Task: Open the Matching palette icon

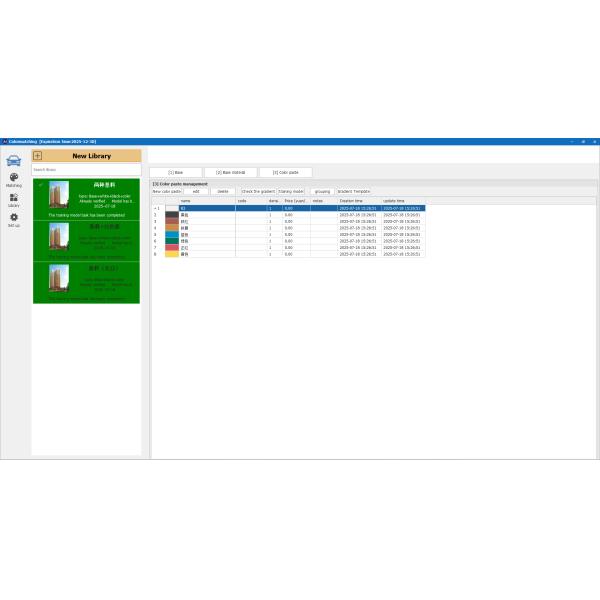Action: pos(14,178)
